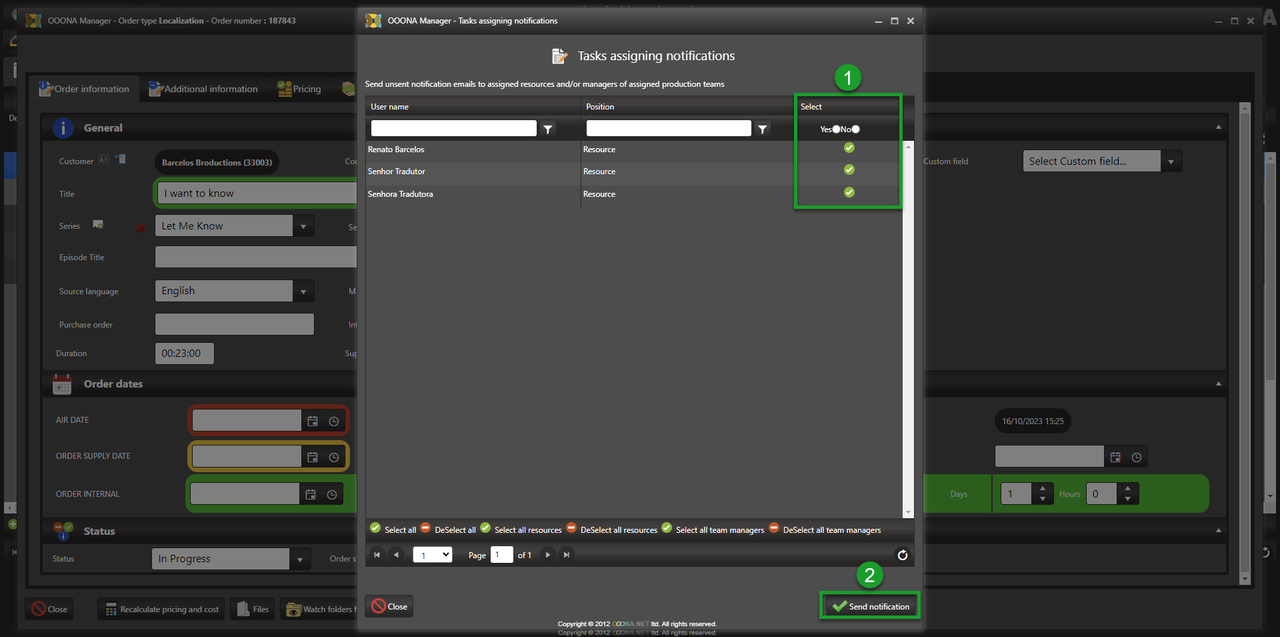Open calendar picker for AIR DATE

[312, 422]
